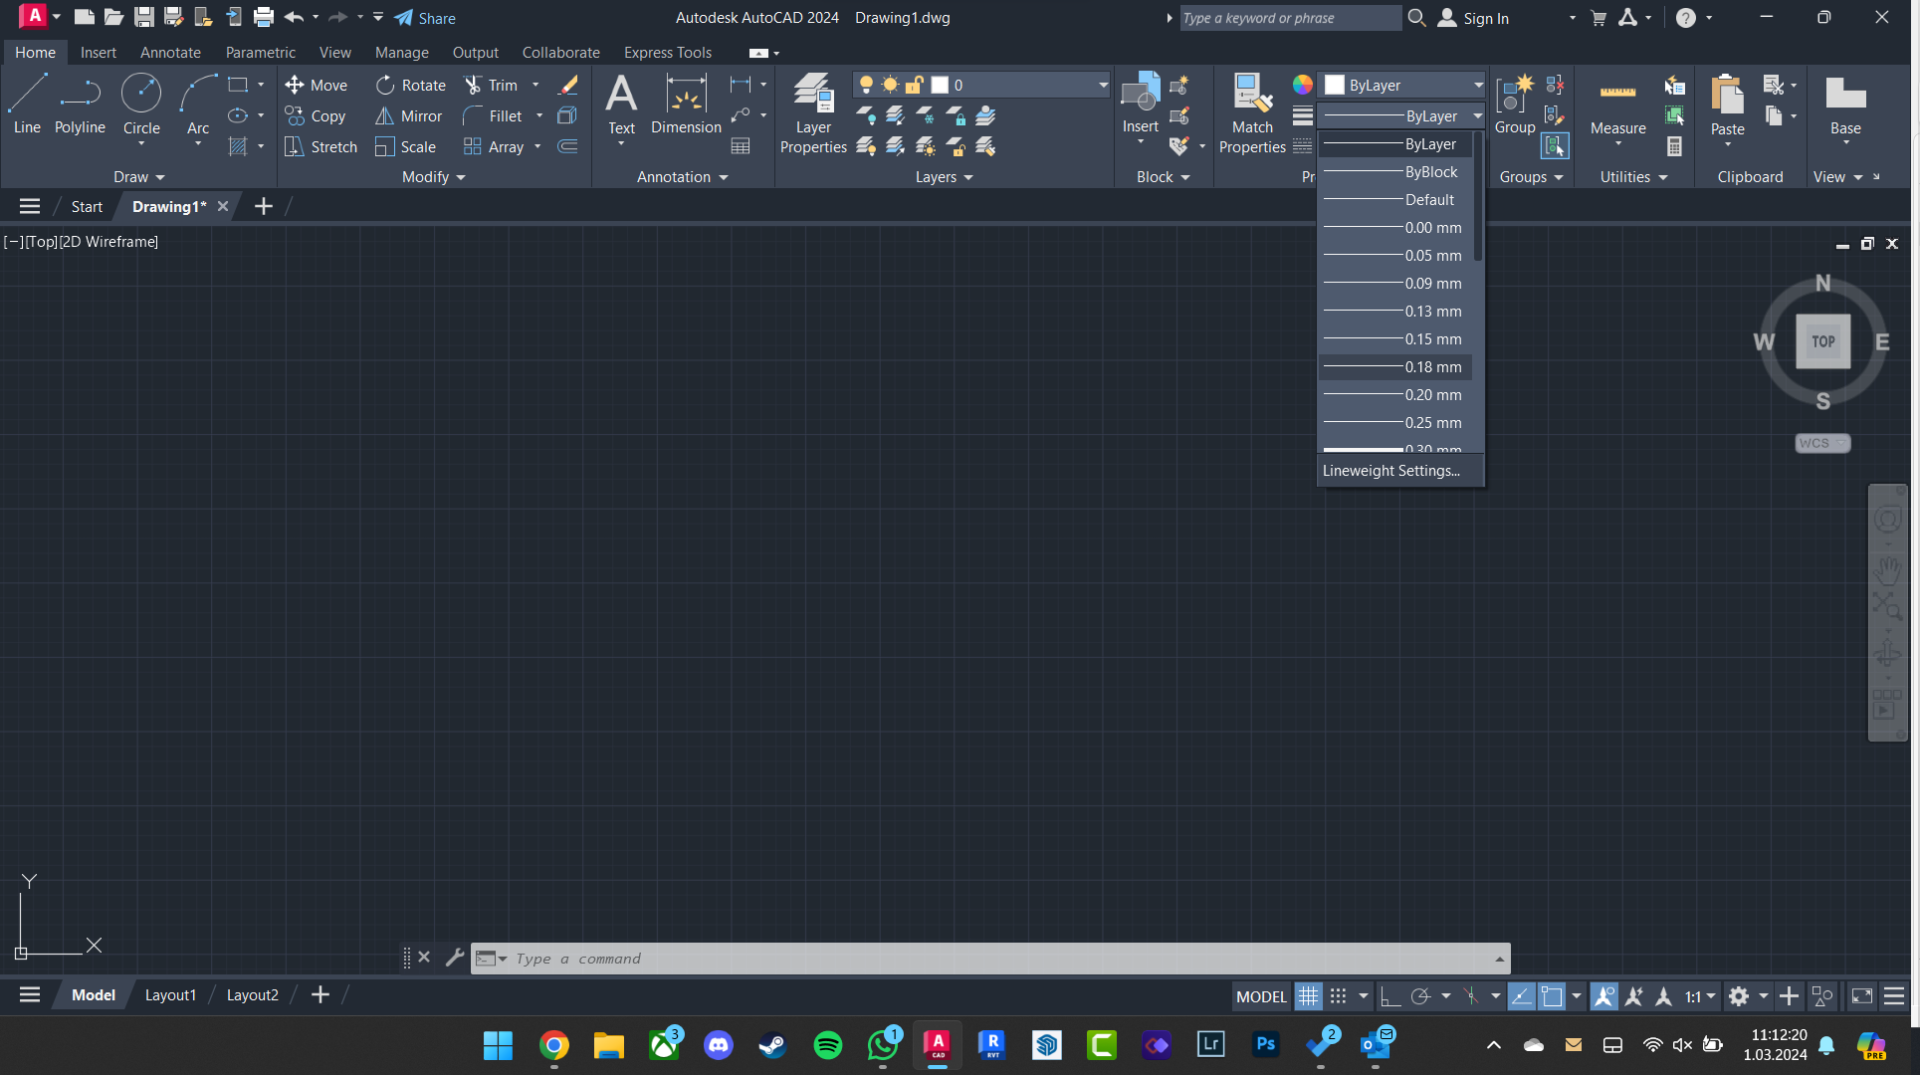Click the keyword search box
Viewport: 1920px width, 1075px height.
pos(1290,18)
